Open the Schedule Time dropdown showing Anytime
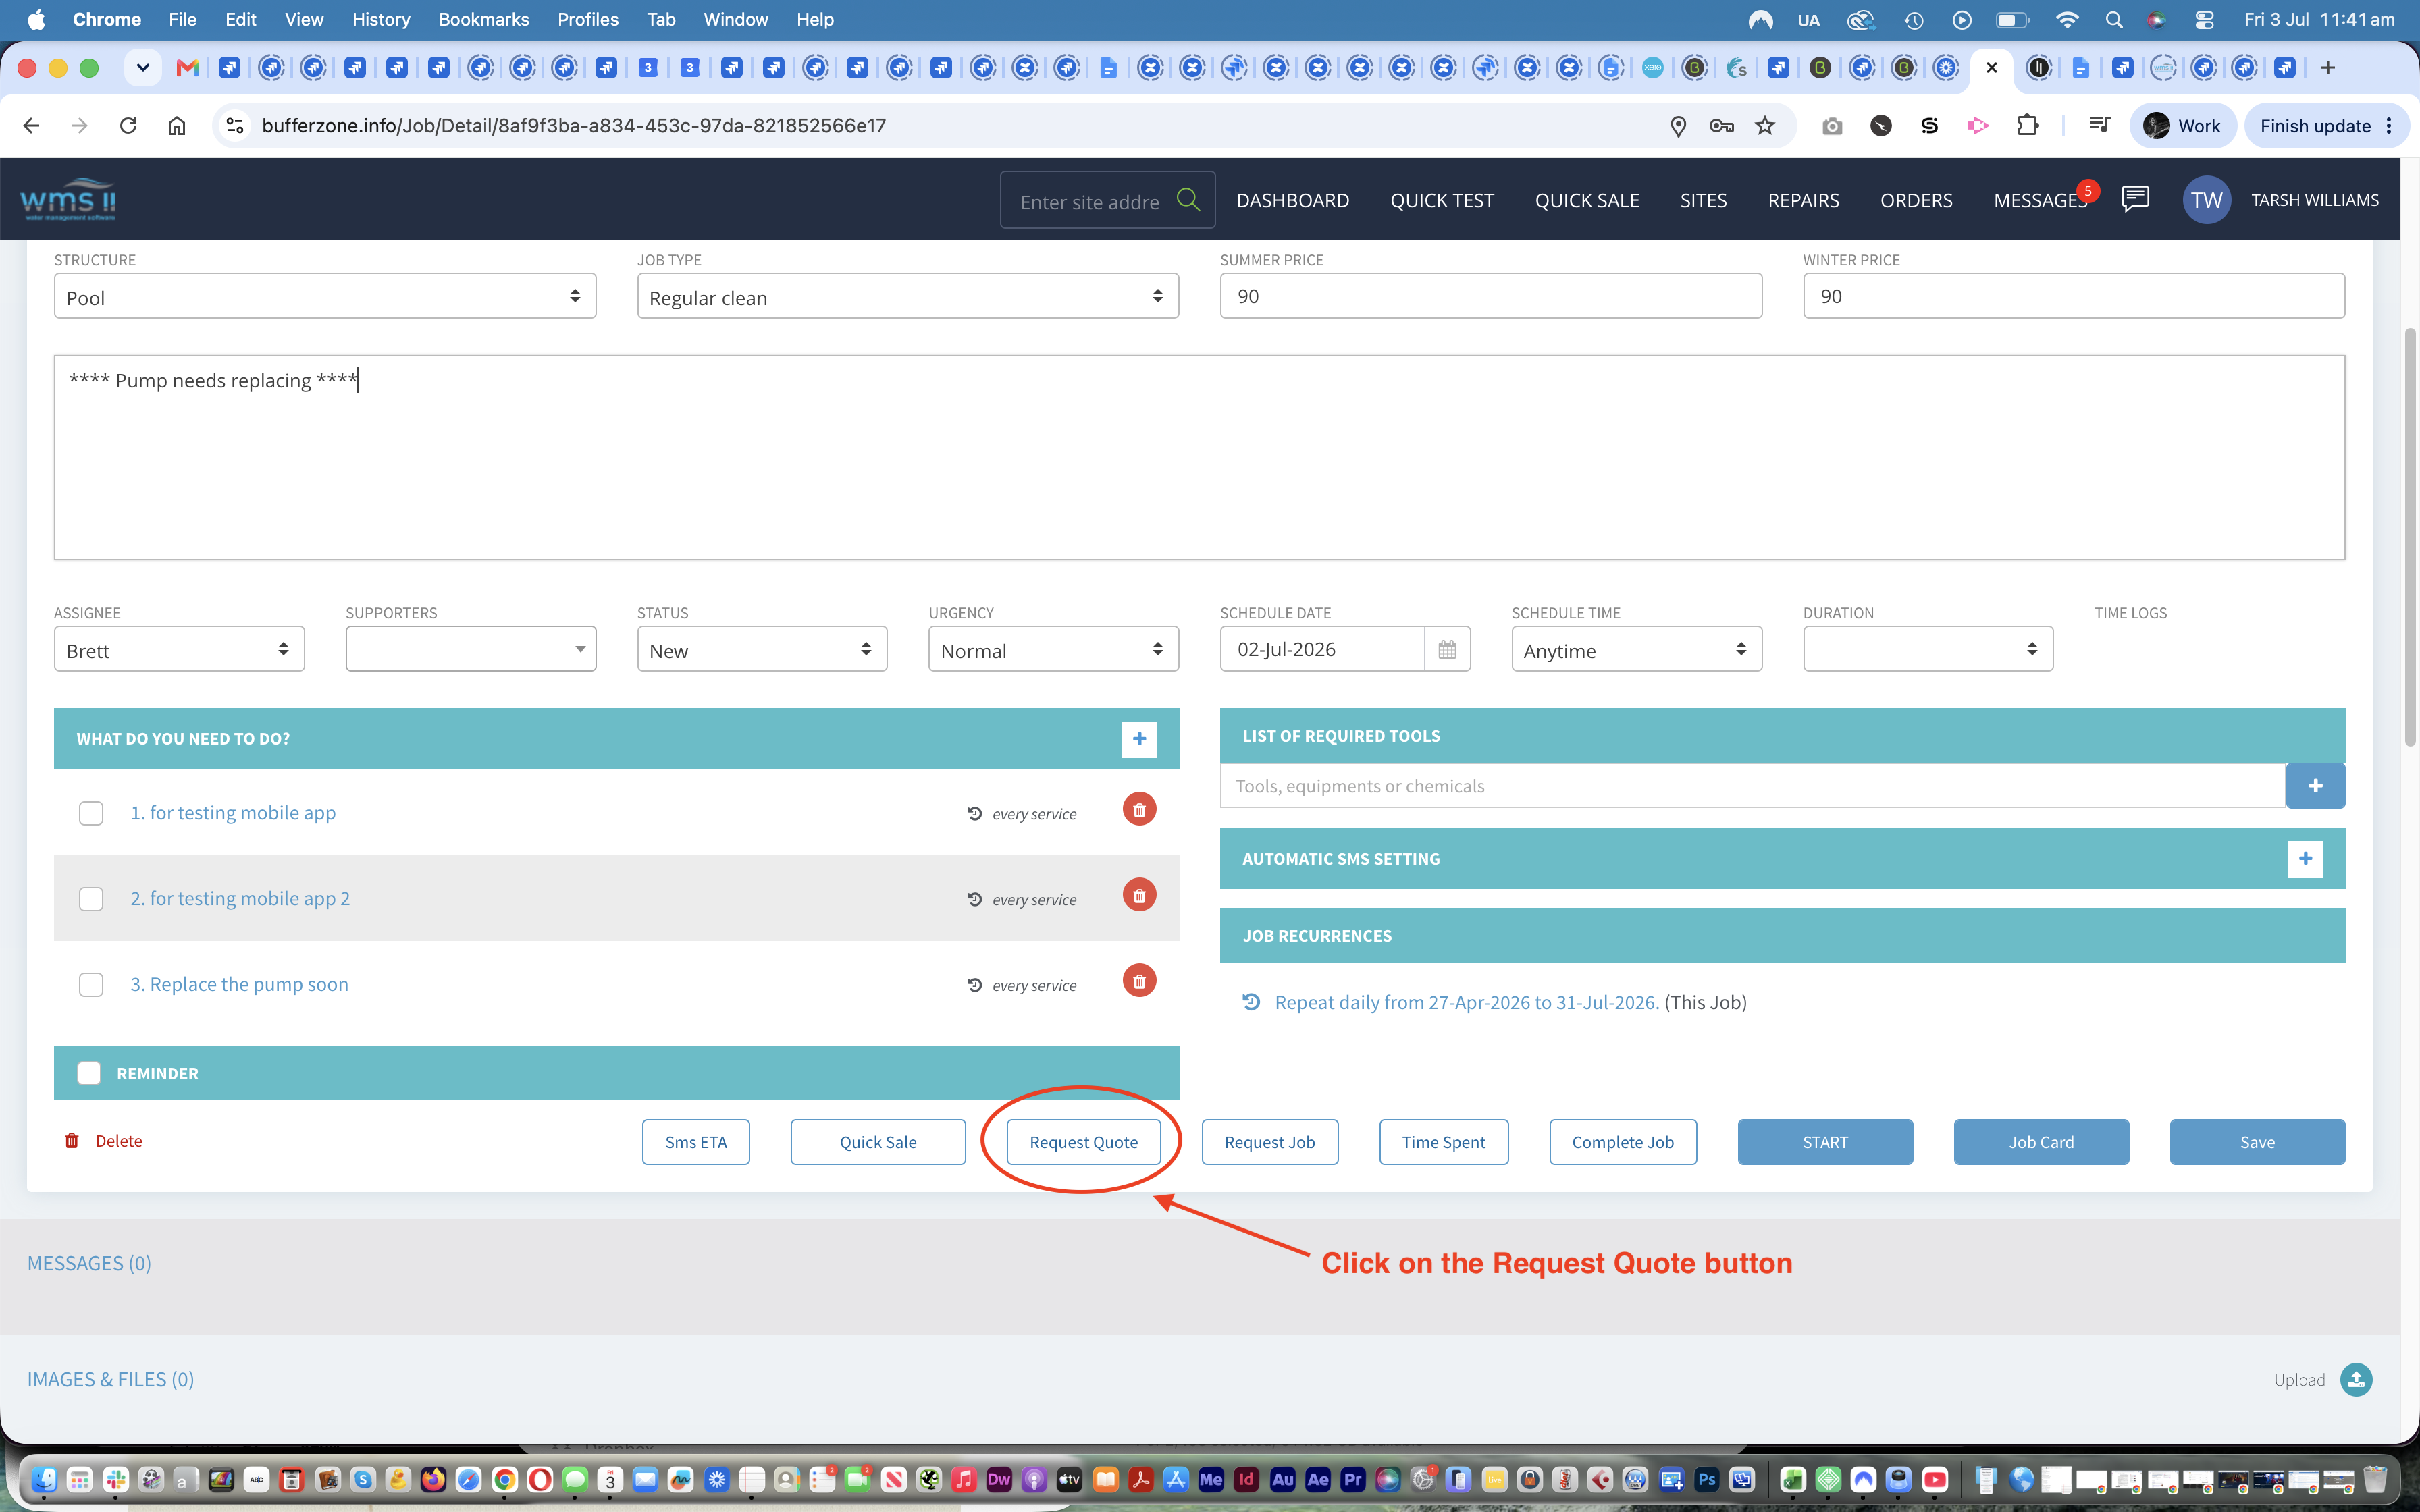The width and height of the screenshot is (2420, 1512). click(1636, 650)
